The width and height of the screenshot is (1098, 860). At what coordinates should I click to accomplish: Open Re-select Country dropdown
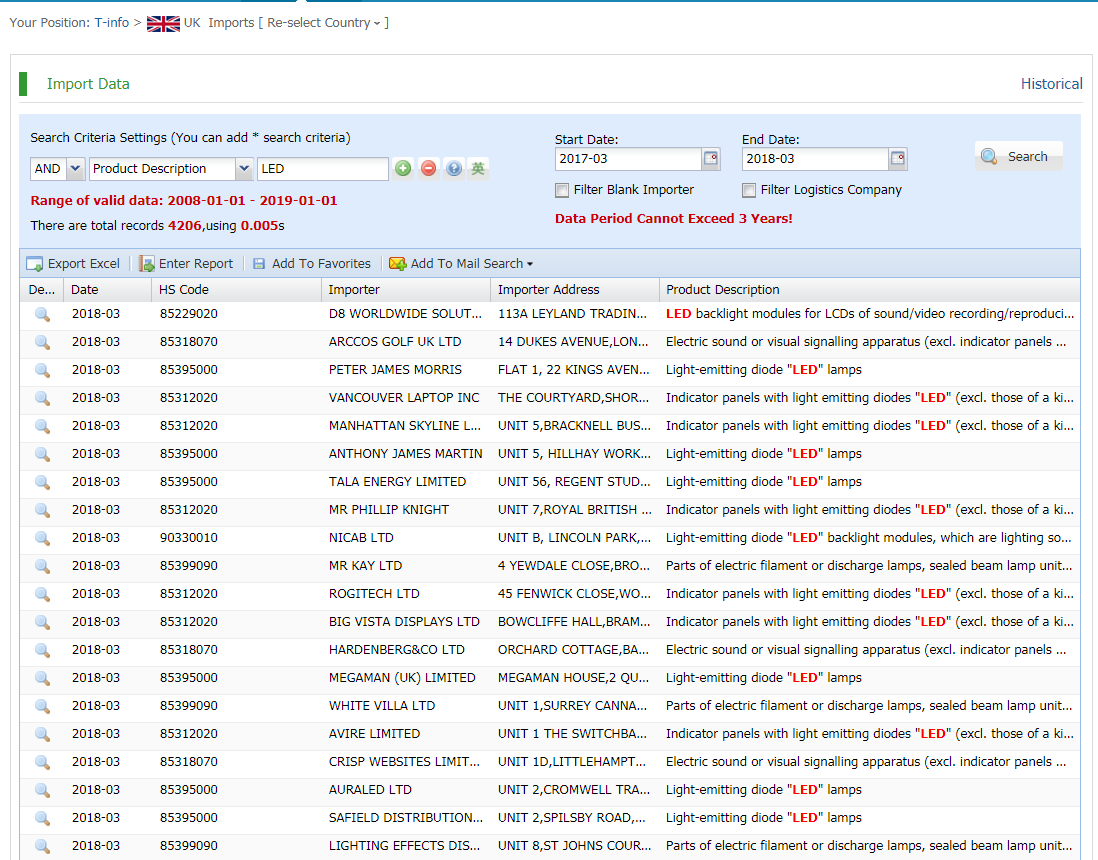coord(323,23)
